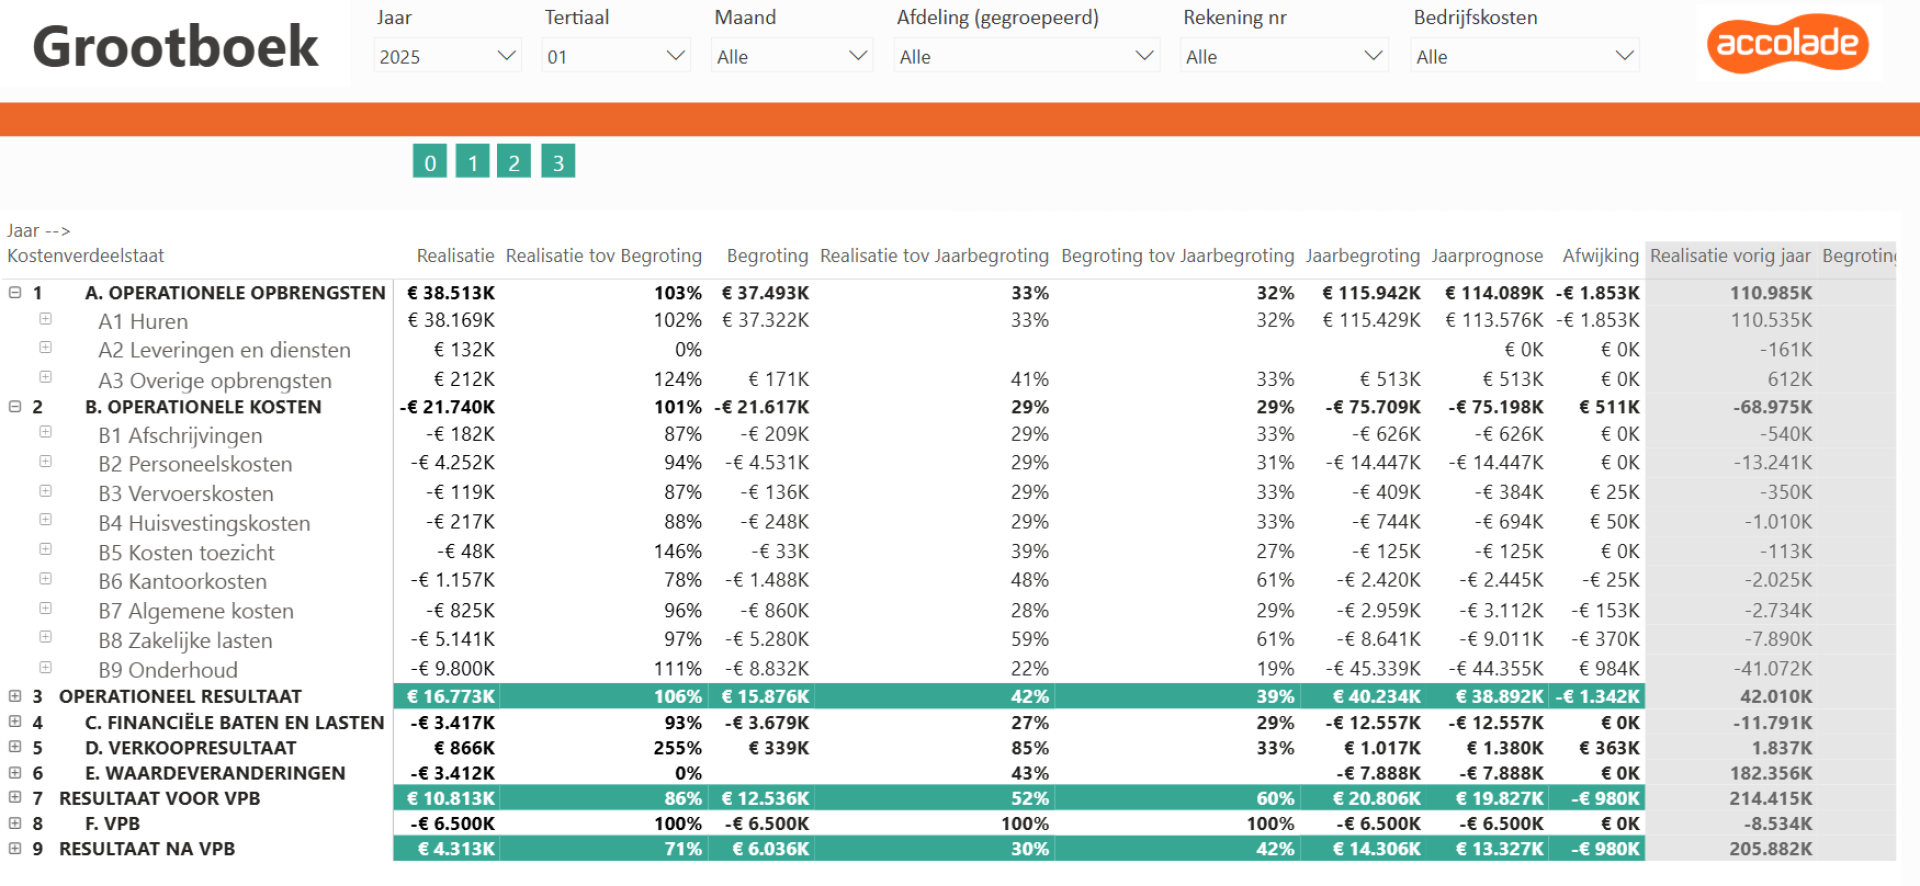The image size is (1920, 886).
Task: Click Verkoopresultaat percentage 255%
Action: pyautogui.click(x=678, y=748)
